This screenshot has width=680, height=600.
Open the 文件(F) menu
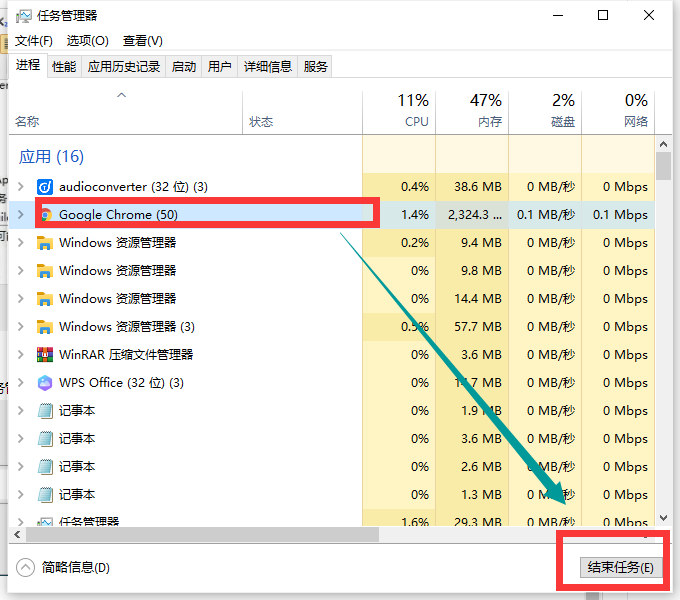click(33, 41)
